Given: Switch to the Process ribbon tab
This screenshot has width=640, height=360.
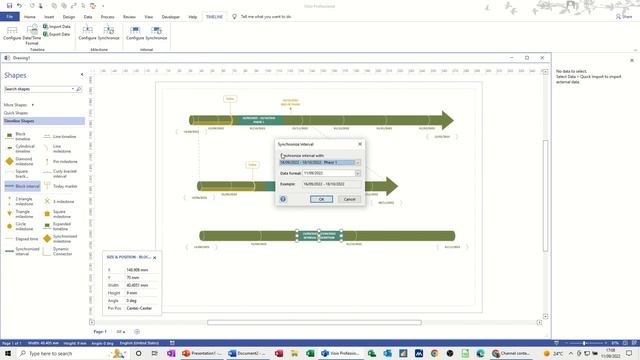Looking at the screenshot, I should coord(107,17).
